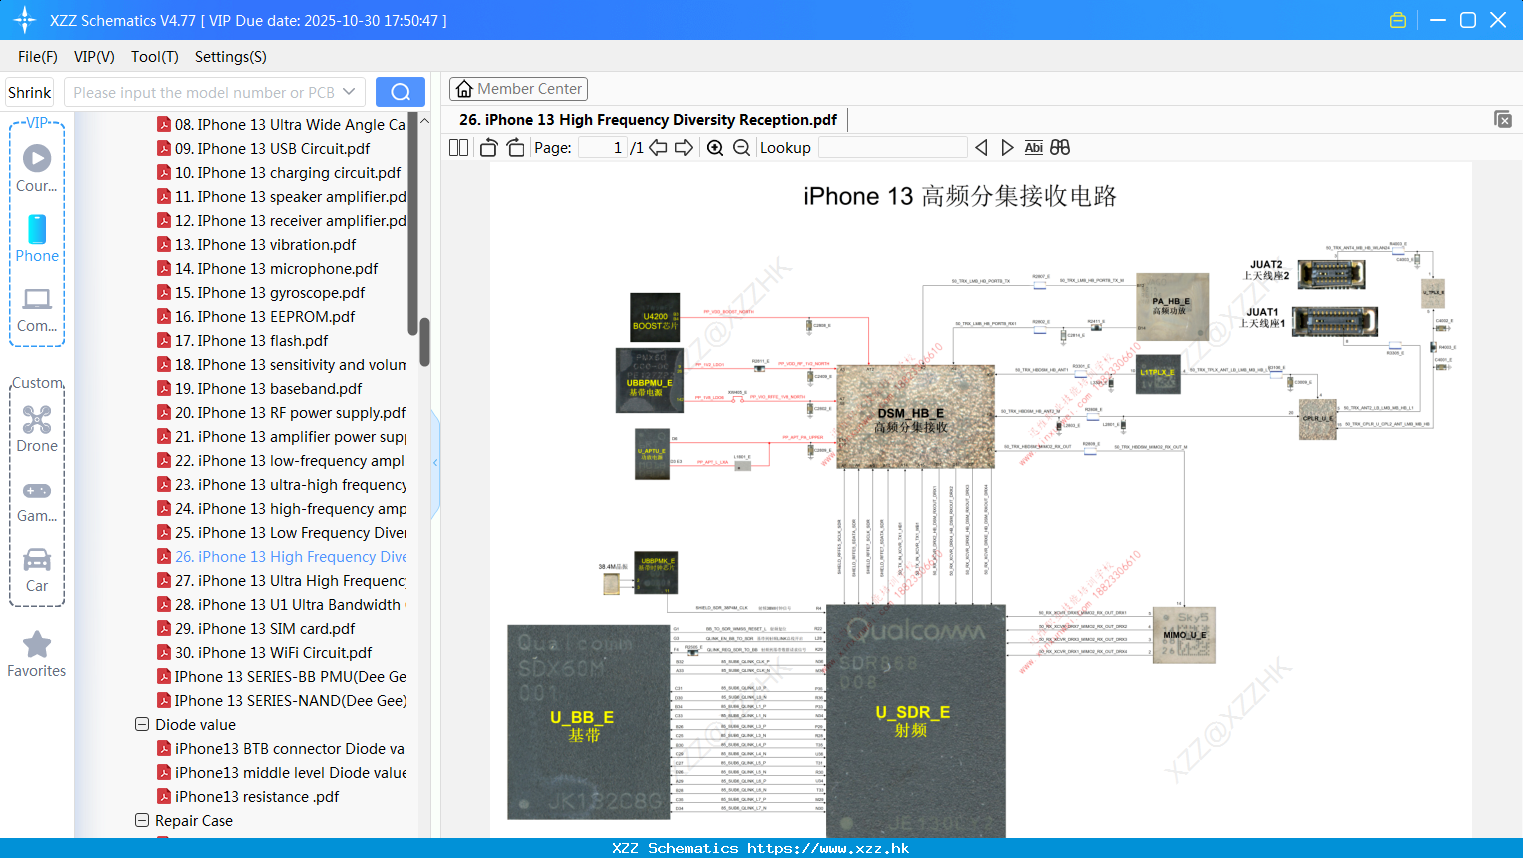Open the Drone category
Screen dimensions: 1523x858
(37, 429)
